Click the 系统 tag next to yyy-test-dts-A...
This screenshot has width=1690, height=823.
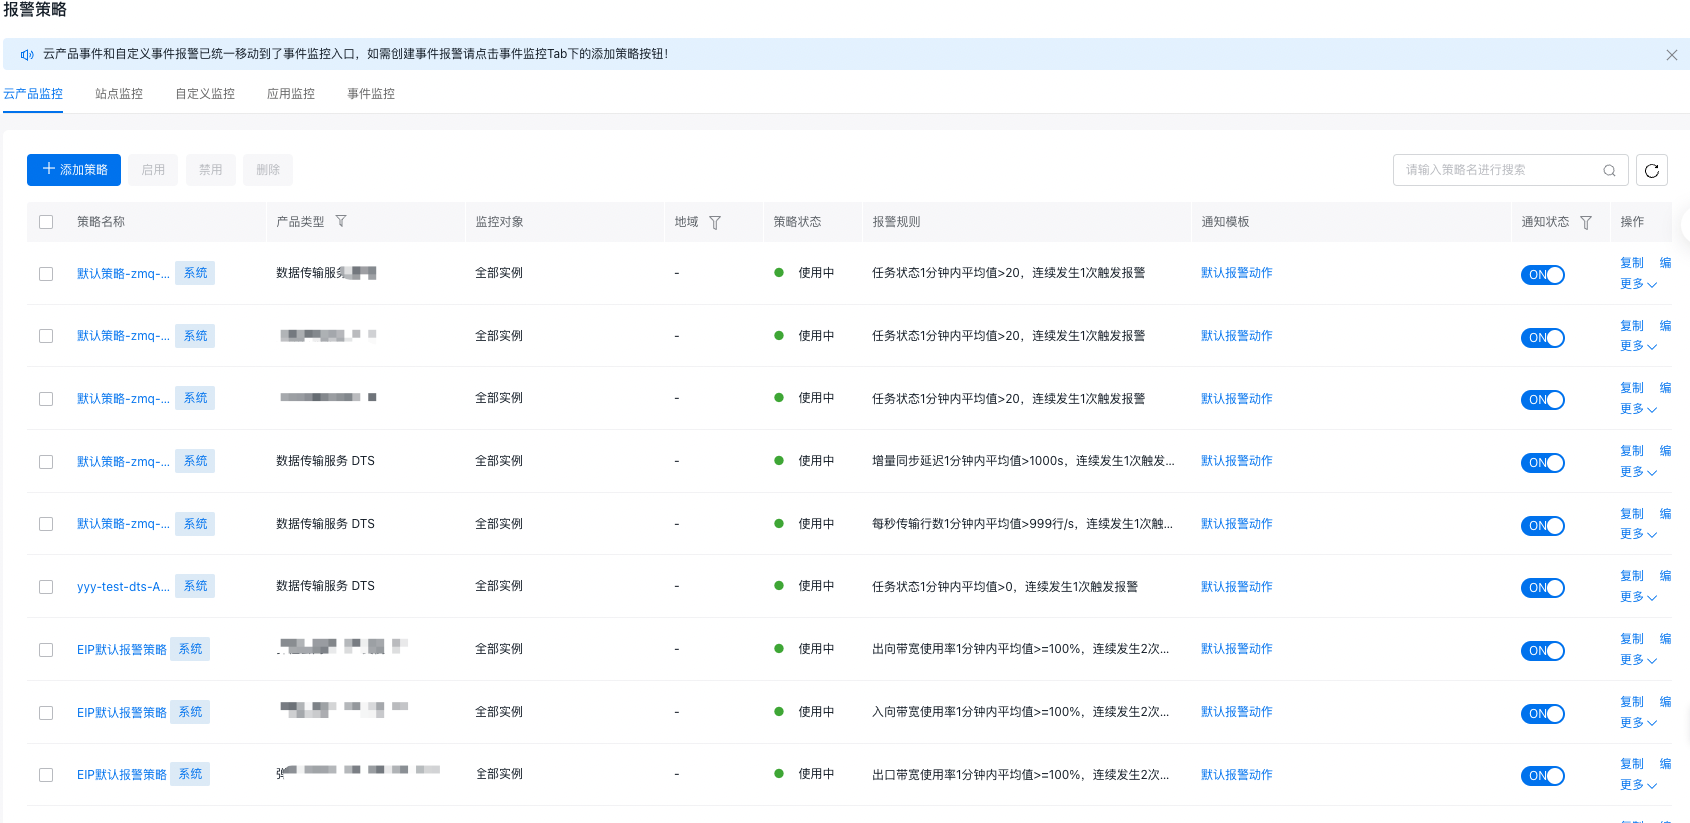coord(195,586)
